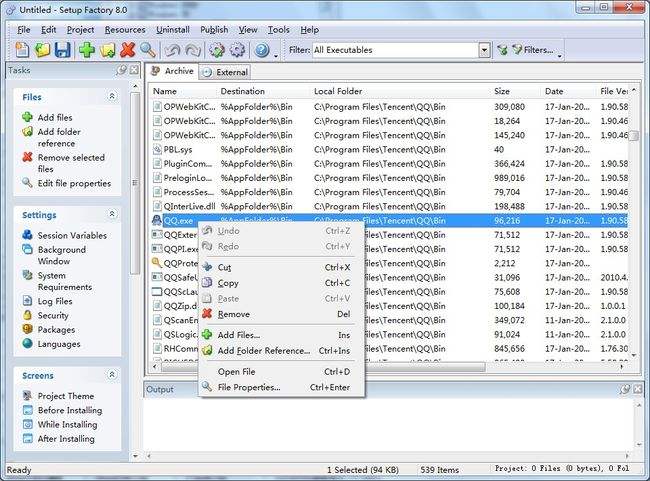Image resolution: width=650 pixels, height=481 pixels.
Task: Select the PBL.sys file row
Action: pos(389,149)
